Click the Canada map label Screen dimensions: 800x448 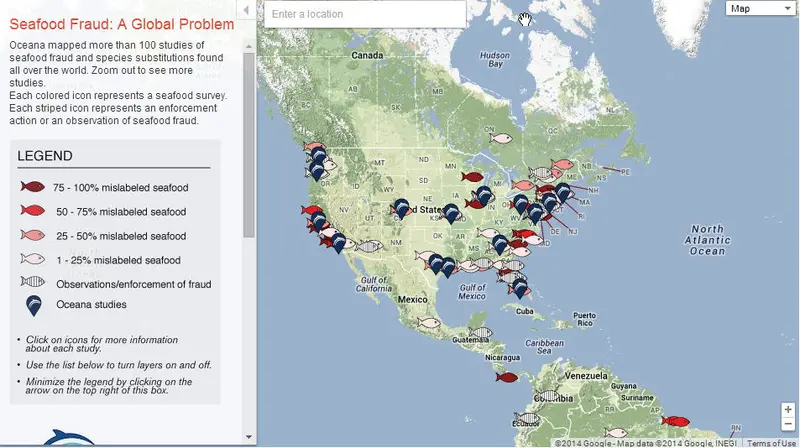pyautogui.click(x=367, y=55)
